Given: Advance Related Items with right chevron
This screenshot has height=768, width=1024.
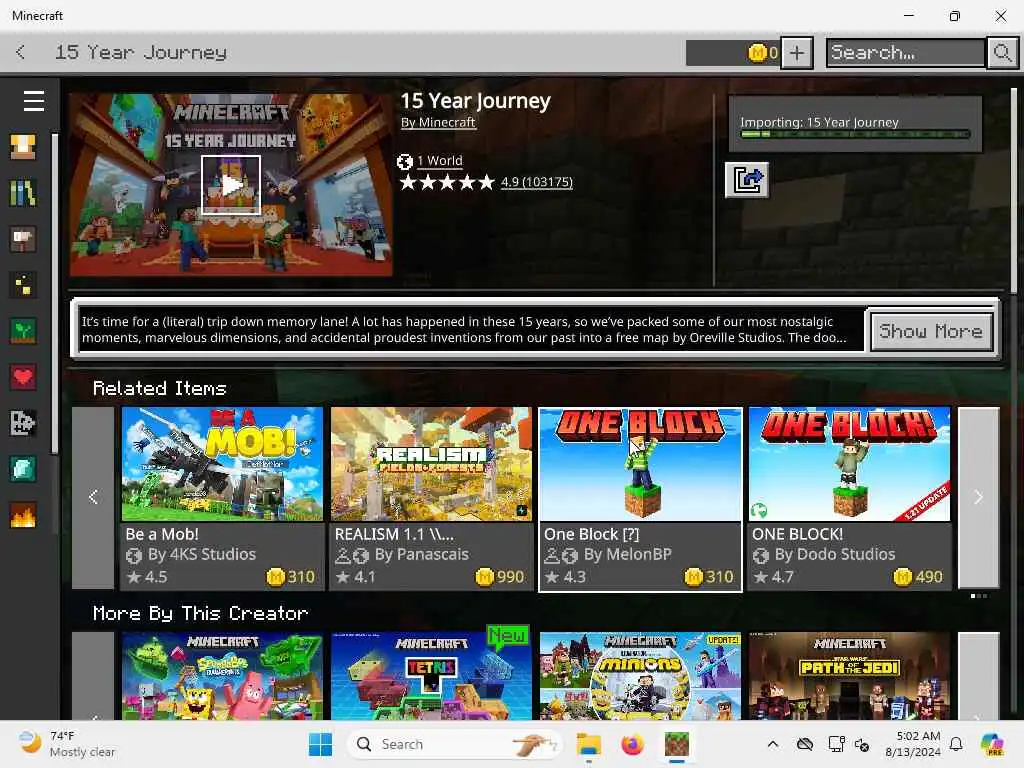Looking at the screenshot, I should pyautogui.click(x=978, y=497).
